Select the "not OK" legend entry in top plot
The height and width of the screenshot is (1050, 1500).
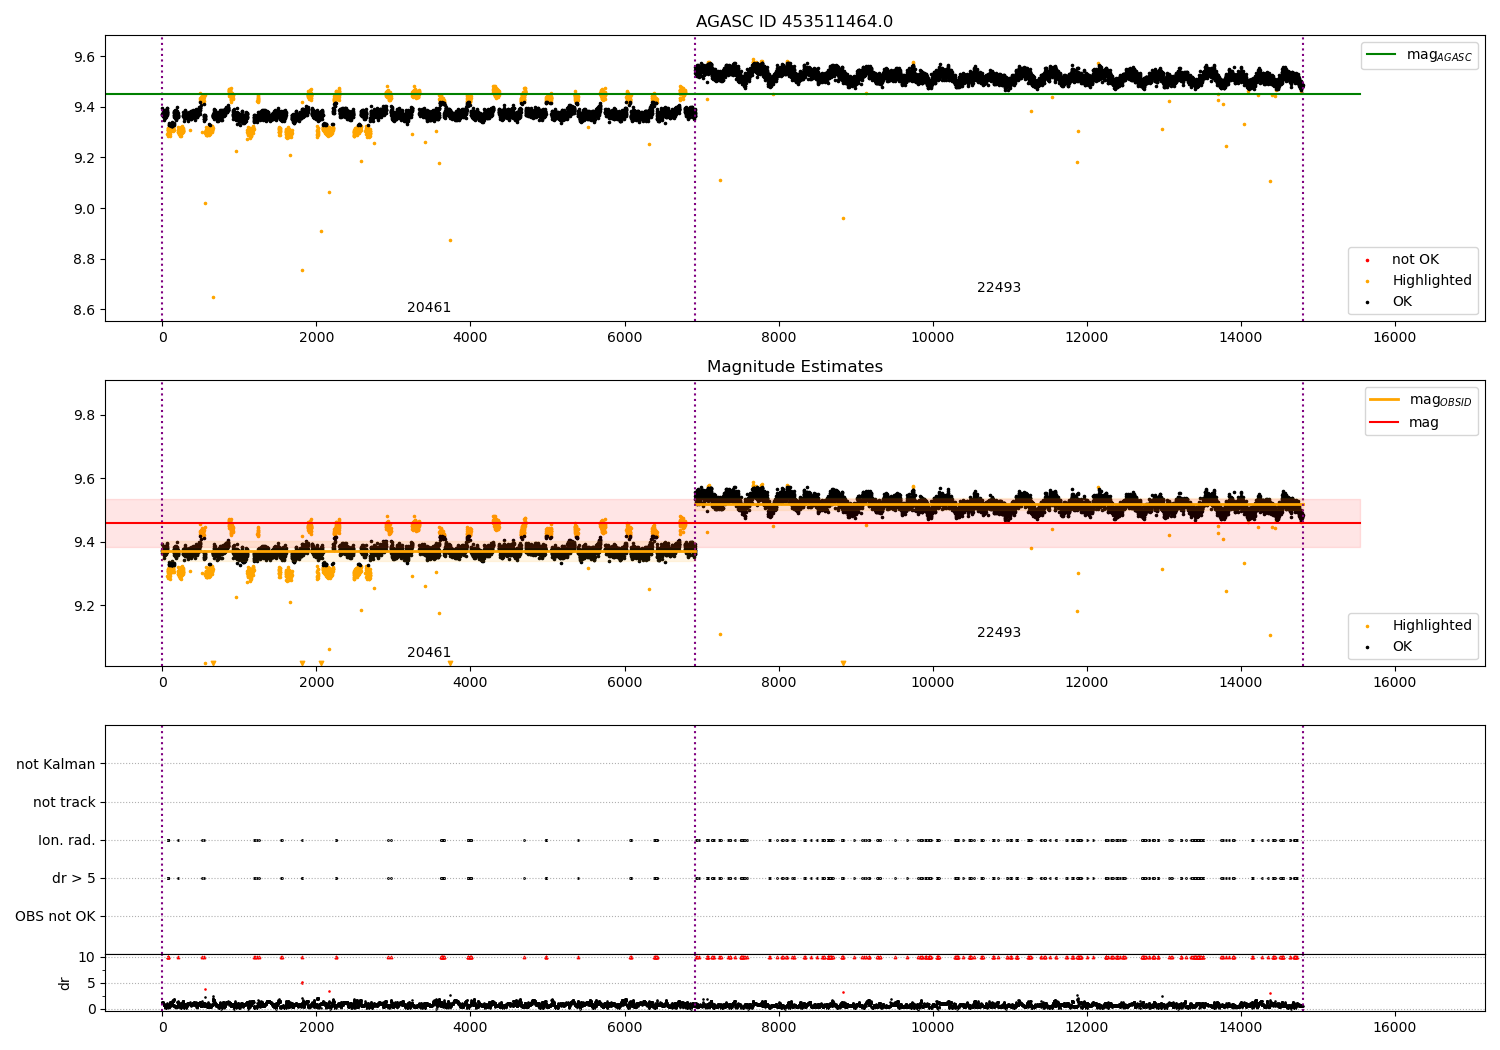[1415, 260]
